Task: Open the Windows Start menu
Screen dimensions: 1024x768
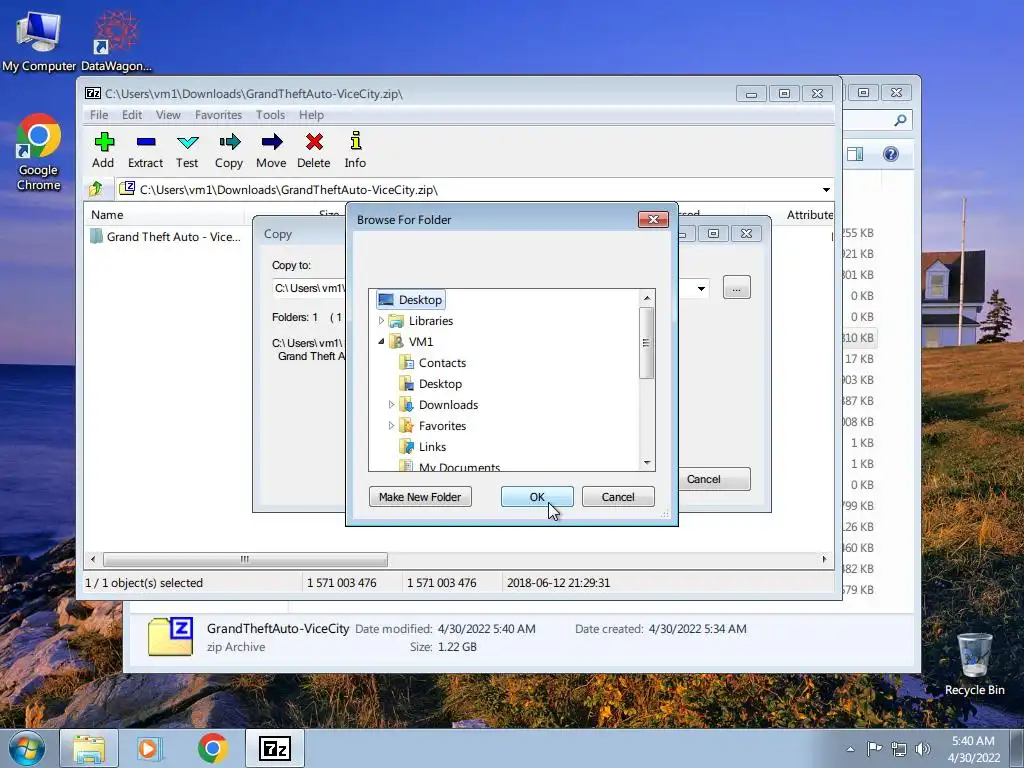Action: [x=27, y=748]
